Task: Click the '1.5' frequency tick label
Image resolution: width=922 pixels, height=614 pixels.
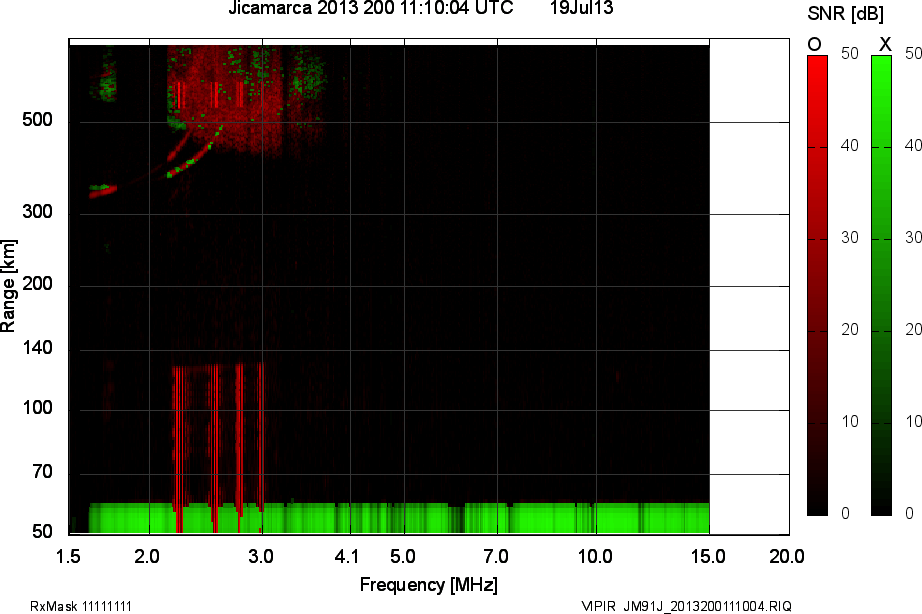Action: click(68, 556)
